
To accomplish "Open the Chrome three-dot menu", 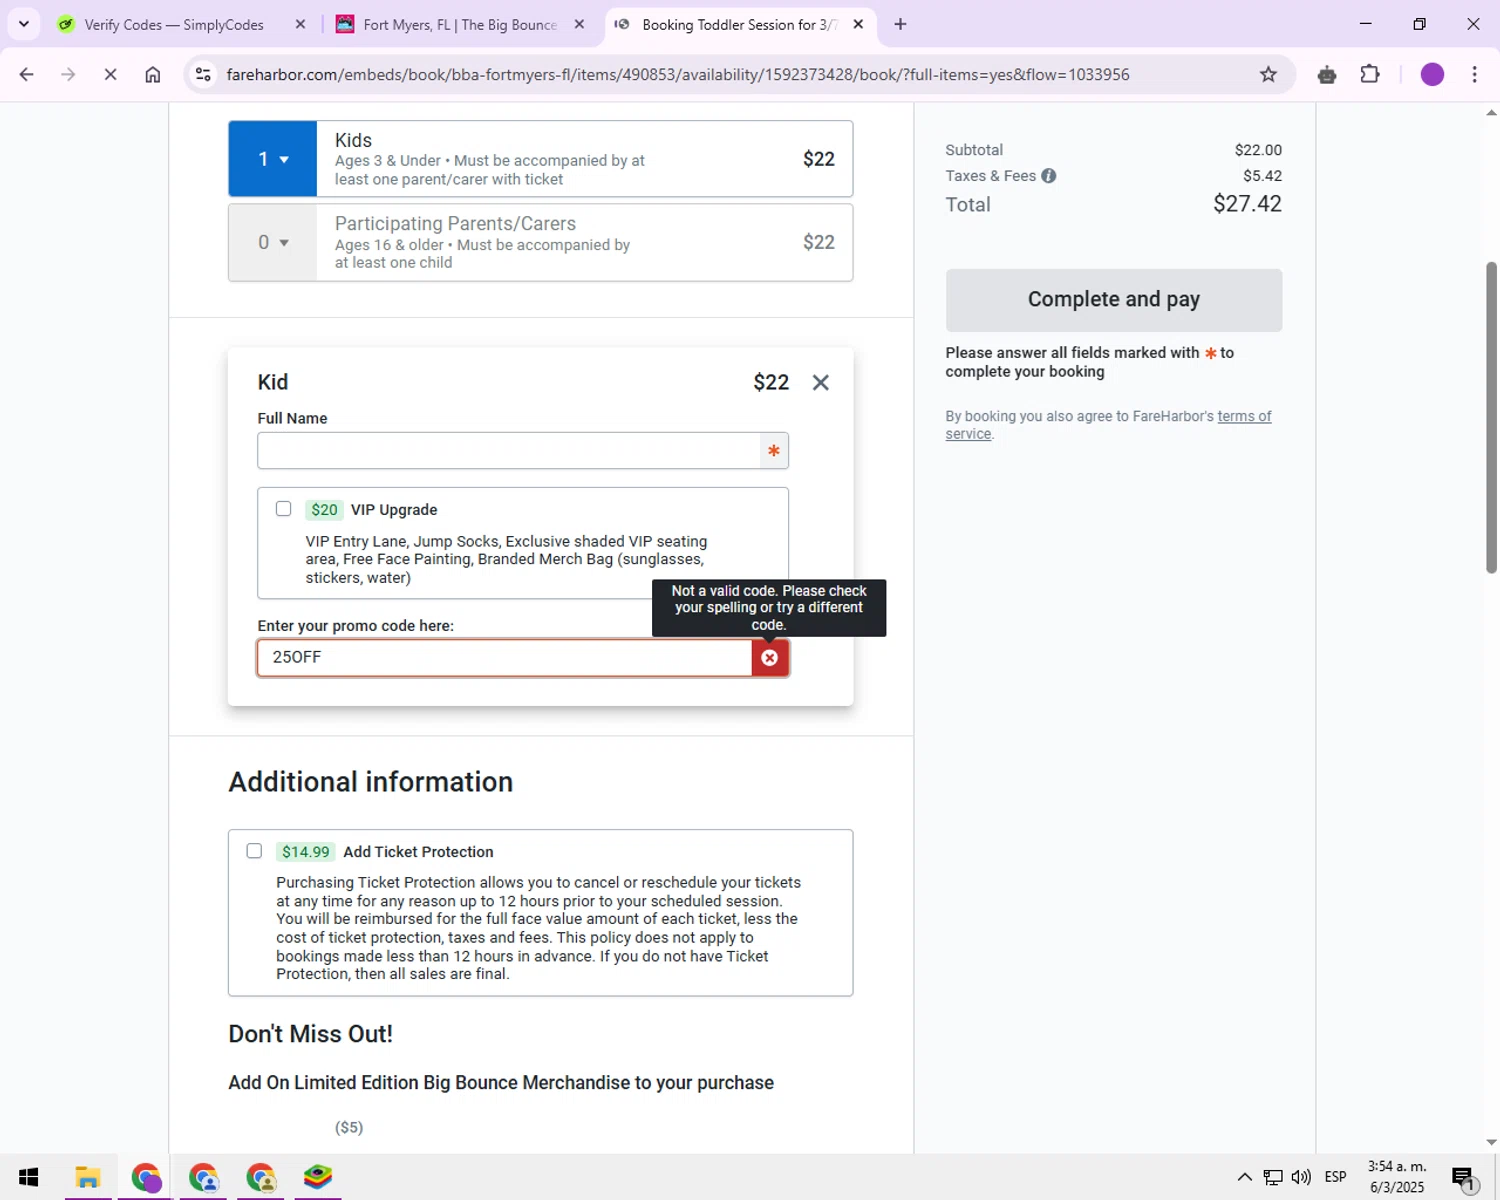I will (1475, 74).
